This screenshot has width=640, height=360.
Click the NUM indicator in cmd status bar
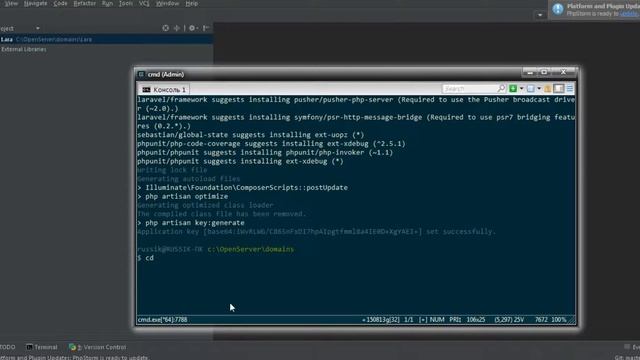pyautogui.click(x=437, y=320)
